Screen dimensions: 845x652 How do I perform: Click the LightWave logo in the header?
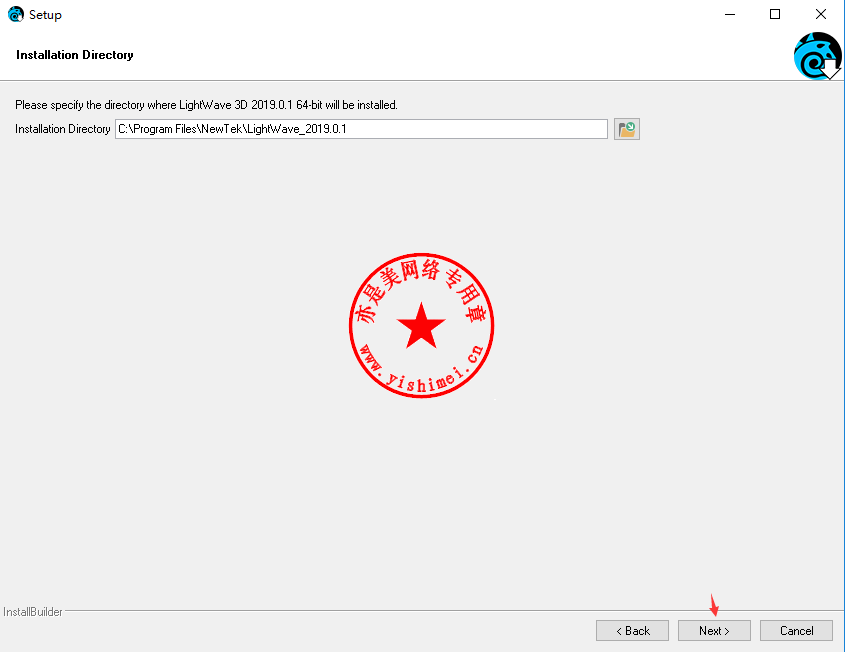coord(817,56)
